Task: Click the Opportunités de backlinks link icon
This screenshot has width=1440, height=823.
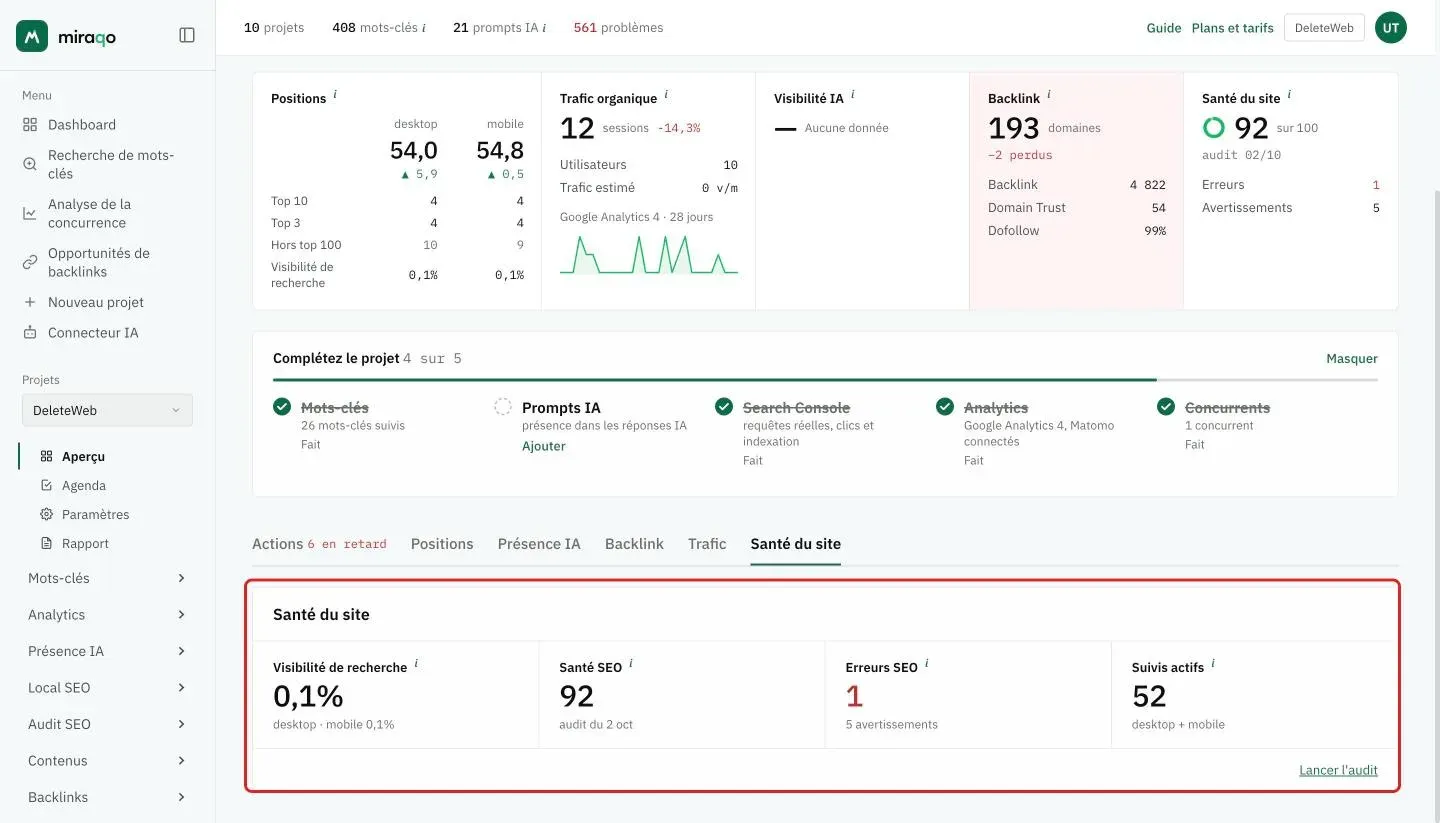Action: click(x=30, y=262)
